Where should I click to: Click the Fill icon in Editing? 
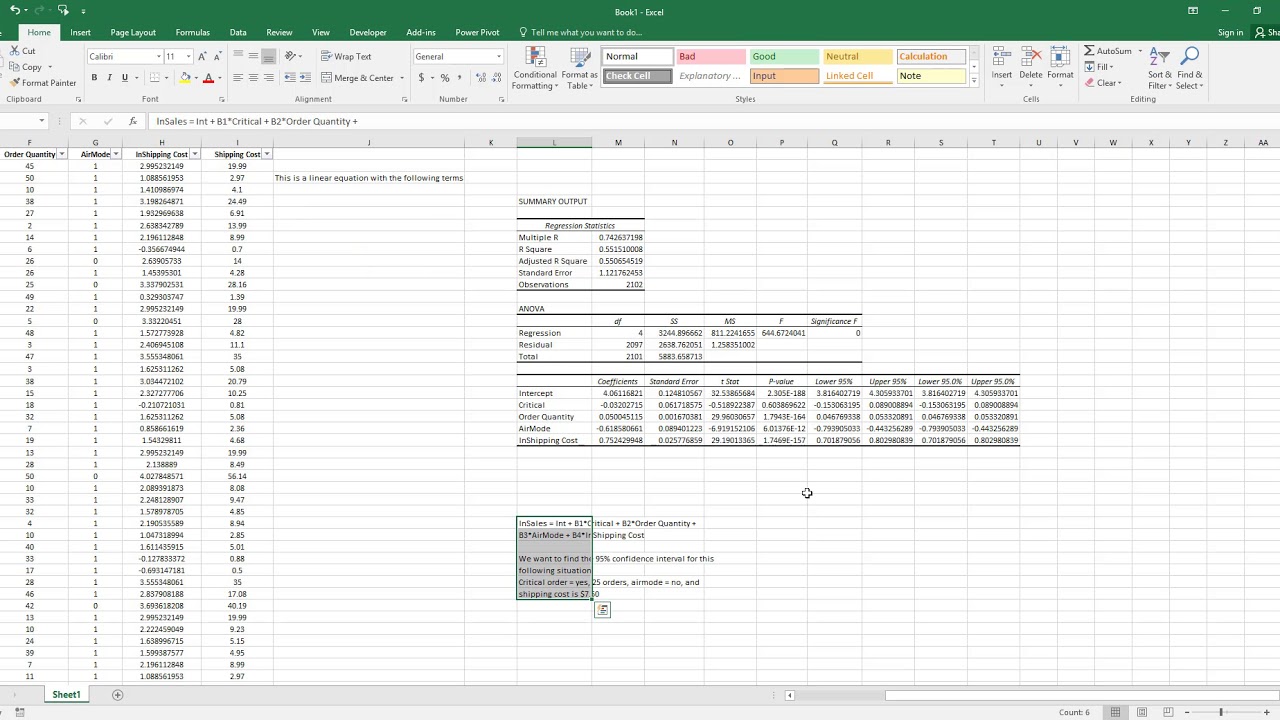(x=1090, y=67)
